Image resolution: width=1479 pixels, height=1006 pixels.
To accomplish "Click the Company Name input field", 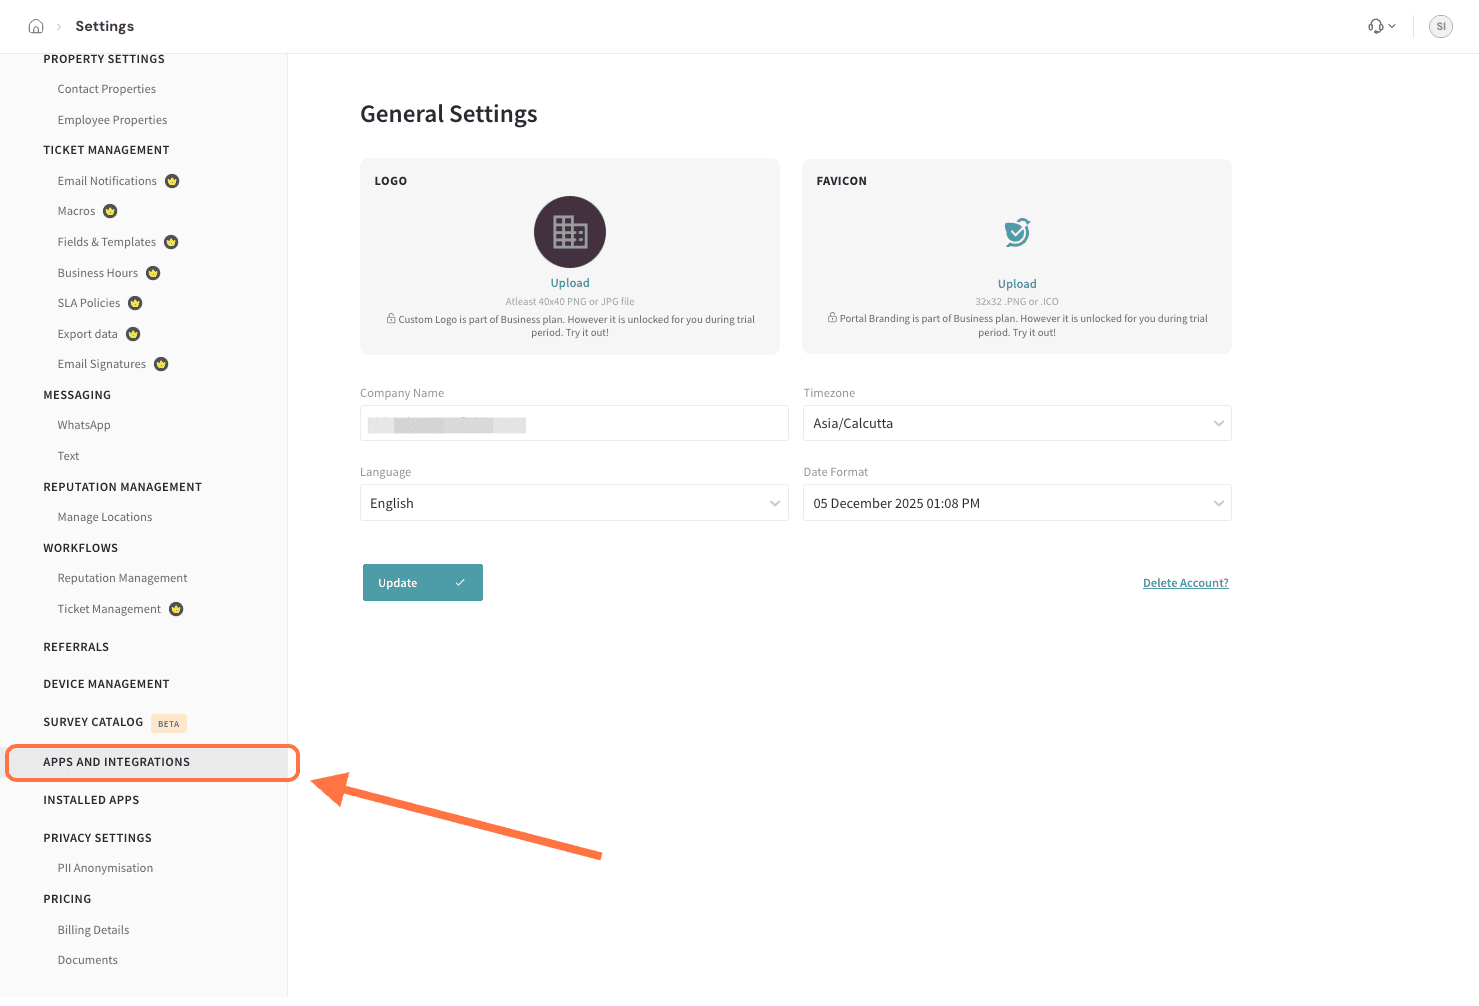I will pos(573,423).
